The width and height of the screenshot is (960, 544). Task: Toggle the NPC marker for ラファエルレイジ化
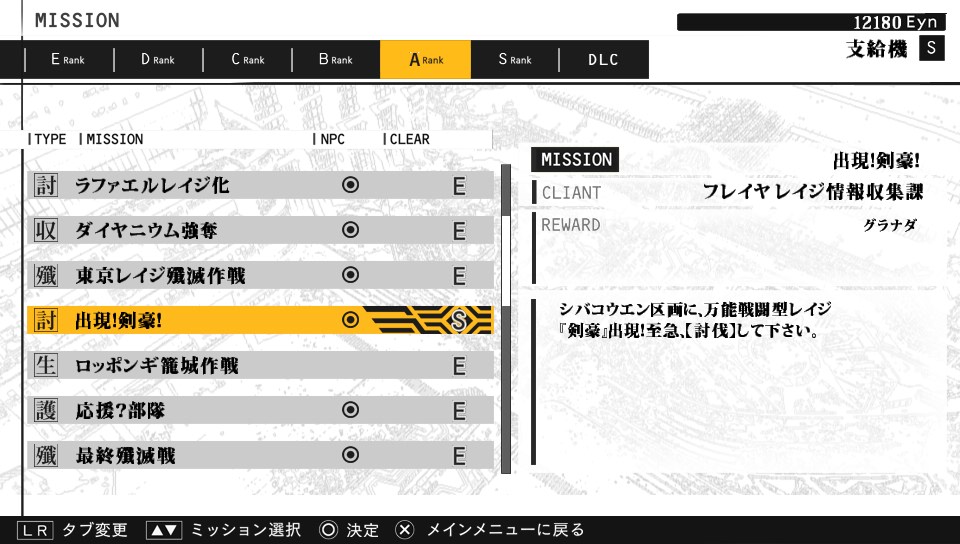point(350,185)
